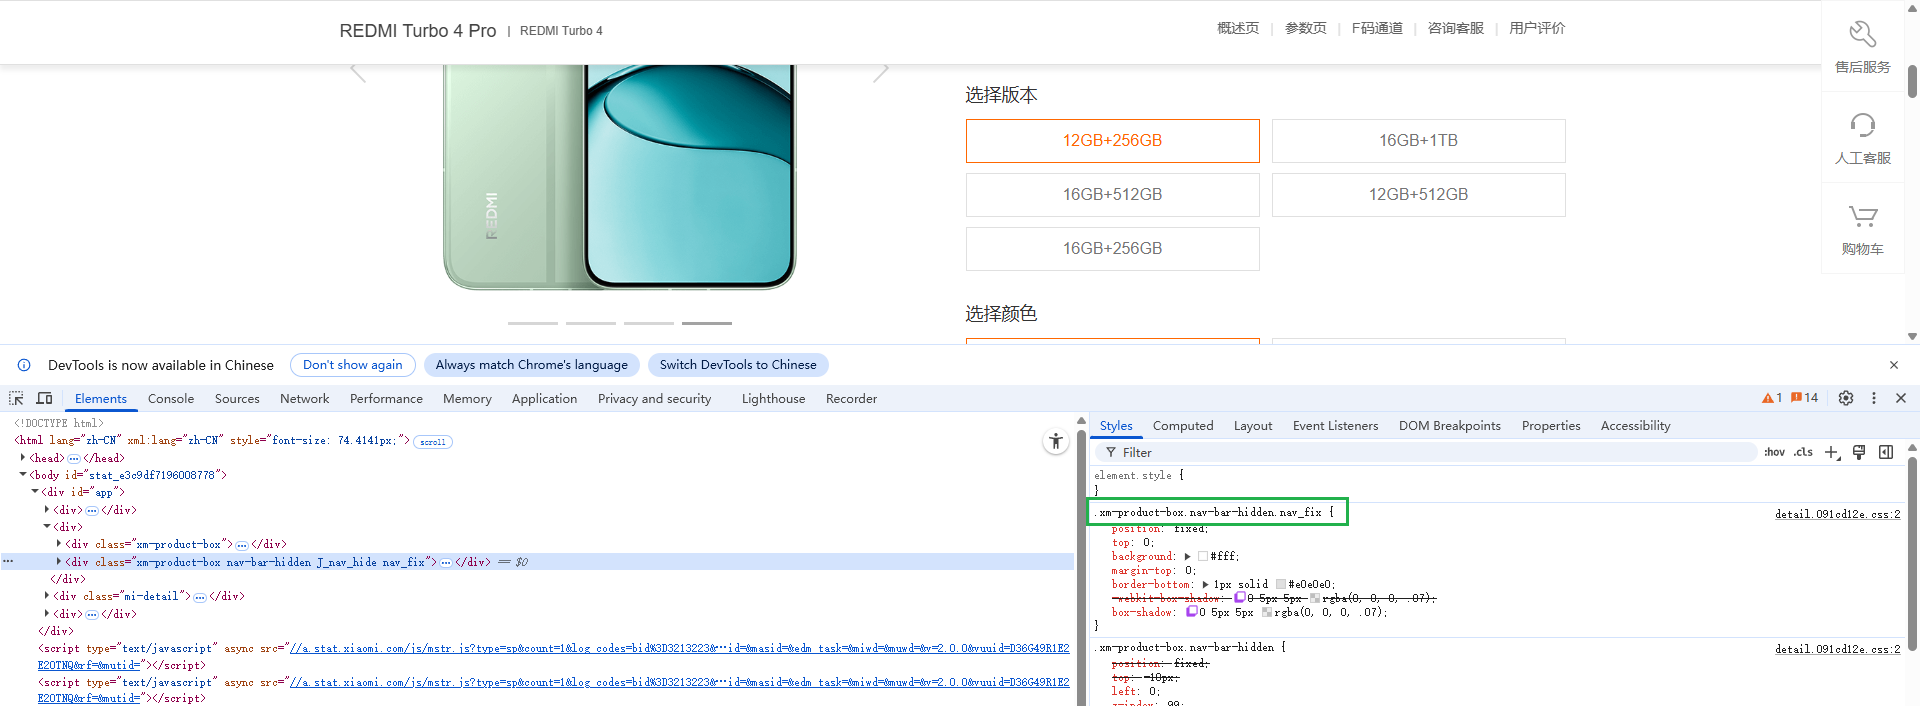Image resolution: width=1920 pixels, height=706 pixels.
Task: Open REDMI Turbo 4 product link
Action: pyautogui.click(x=561, y=31)
